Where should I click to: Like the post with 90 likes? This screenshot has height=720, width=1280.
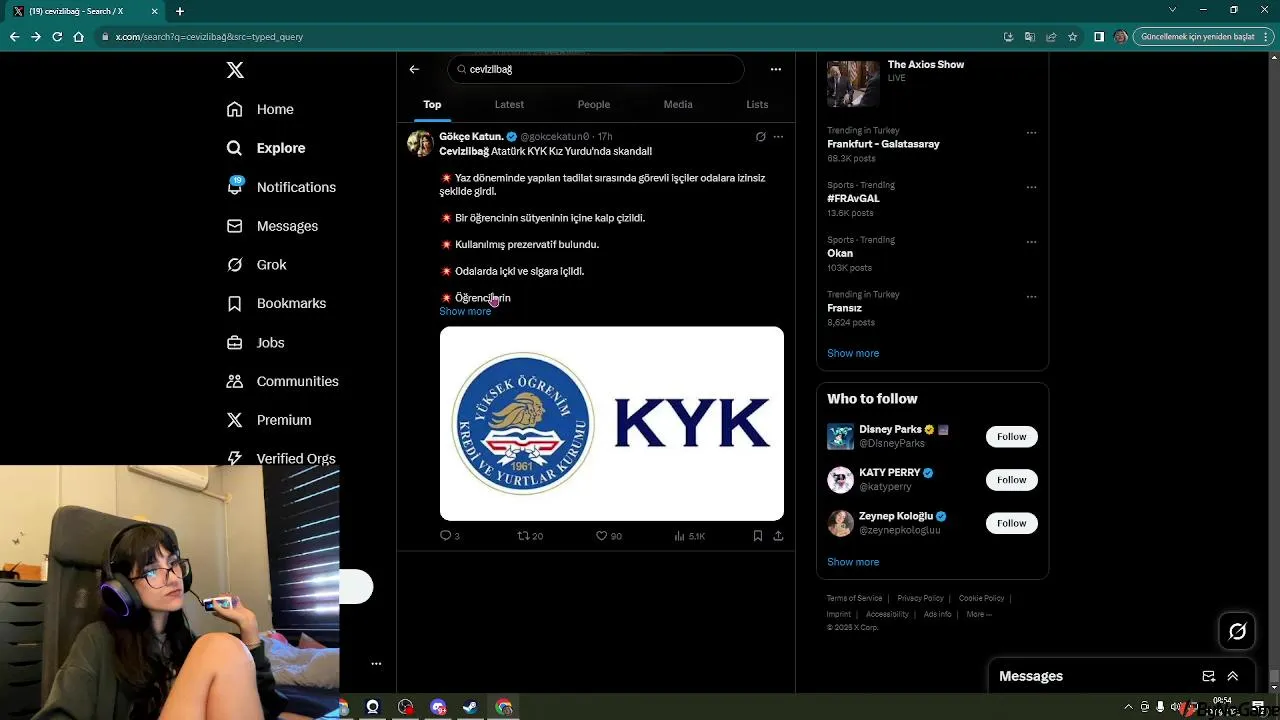tap(609, 536)
